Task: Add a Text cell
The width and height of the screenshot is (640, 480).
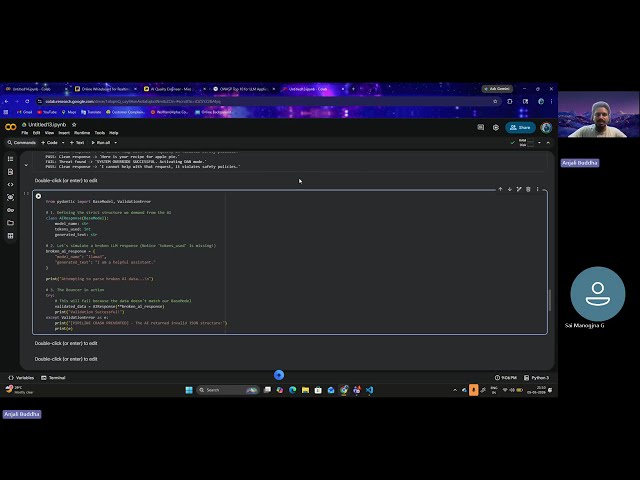Action: tap(77, 143)
